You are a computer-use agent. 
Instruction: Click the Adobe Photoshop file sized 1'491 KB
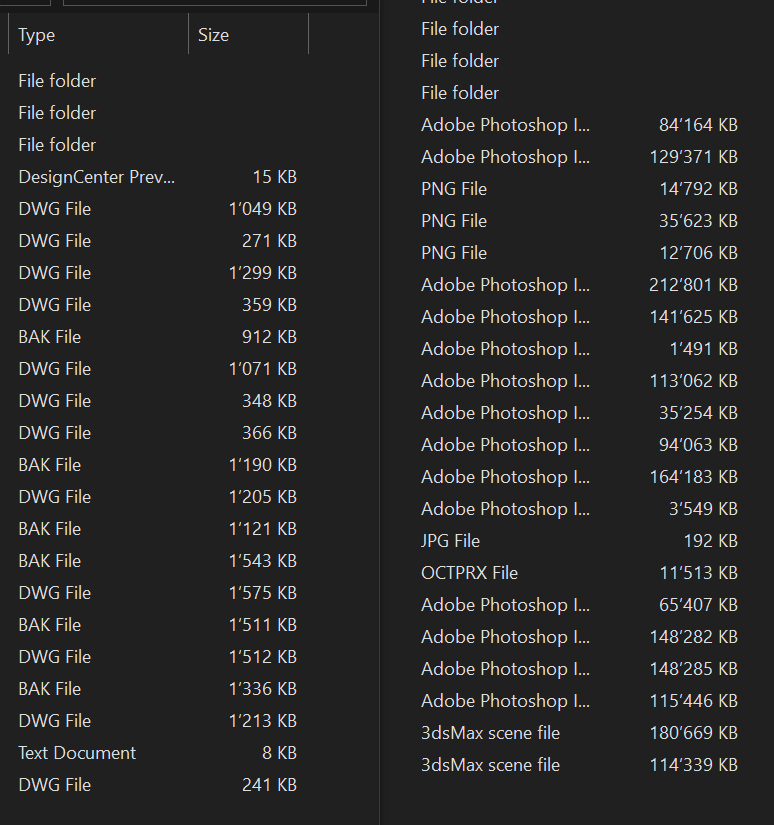[x=505, y=349]
